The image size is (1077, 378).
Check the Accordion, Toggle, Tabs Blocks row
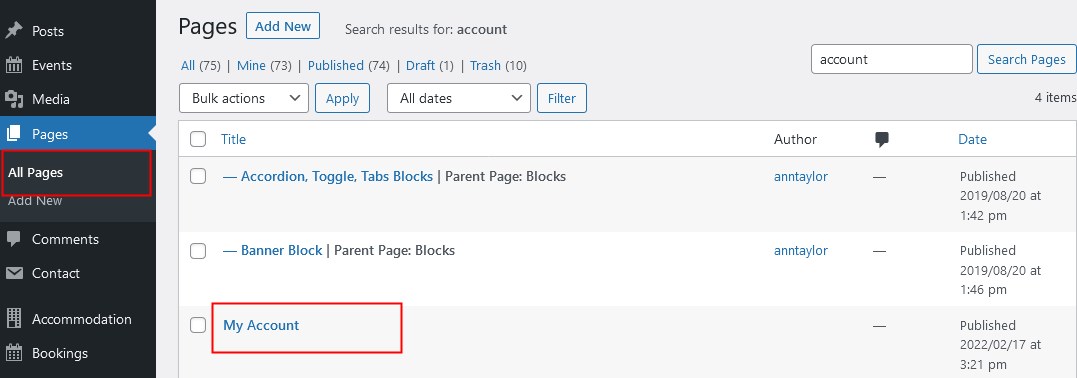(x=198, y=177)
